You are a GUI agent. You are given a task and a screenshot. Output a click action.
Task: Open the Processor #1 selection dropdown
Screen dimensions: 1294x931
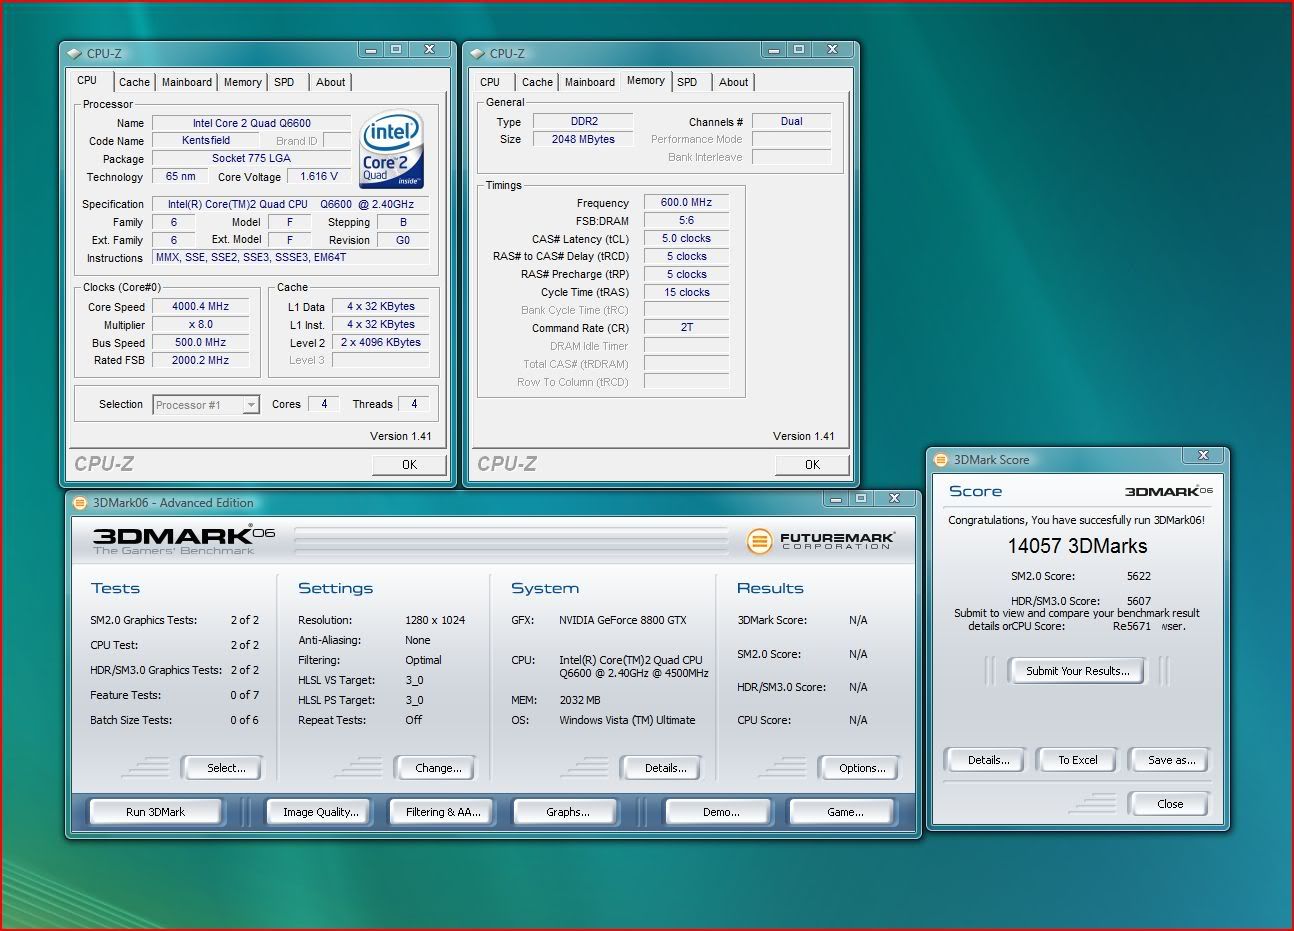(x=206, y=405)
